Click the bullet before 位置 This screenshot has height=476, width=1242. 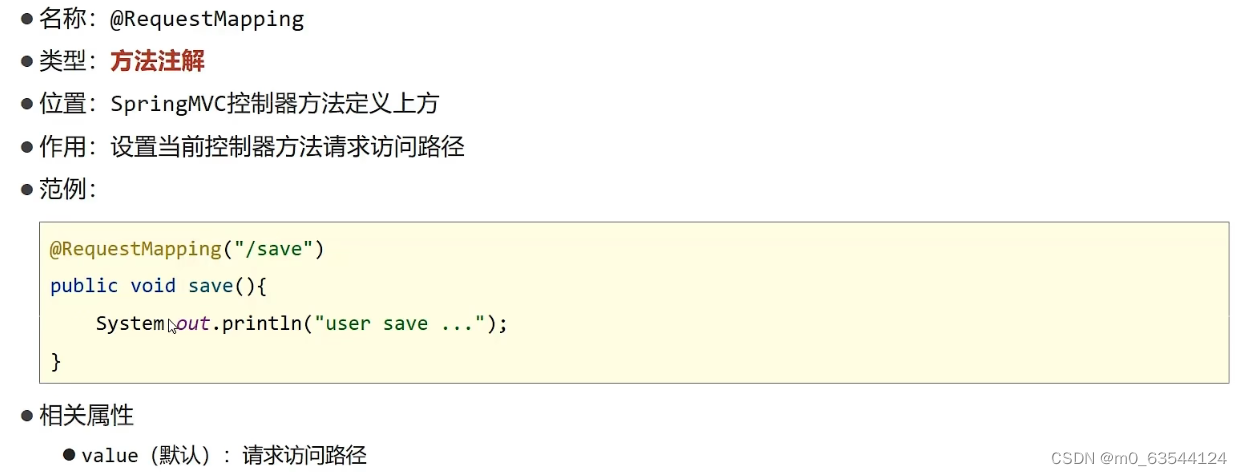pos(28,104)
